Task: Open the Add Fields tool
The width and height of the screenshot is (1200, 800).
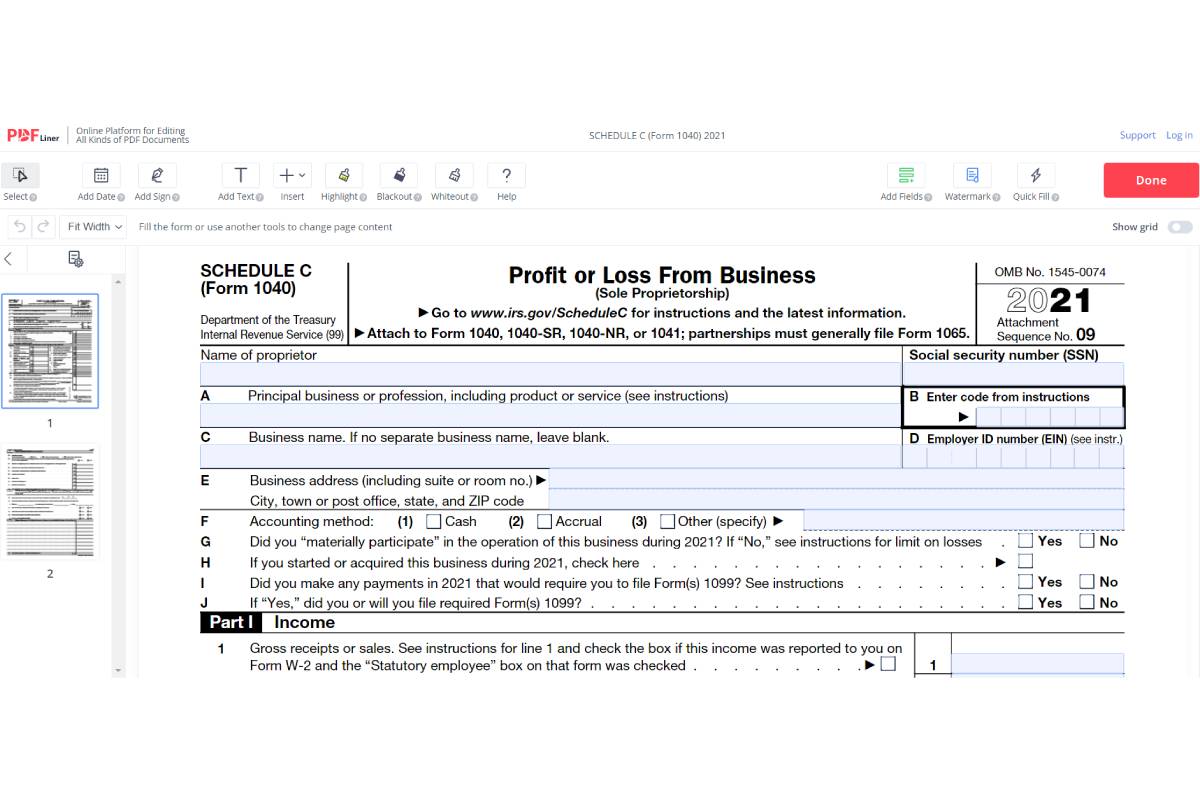Action: tap(906, 176)
